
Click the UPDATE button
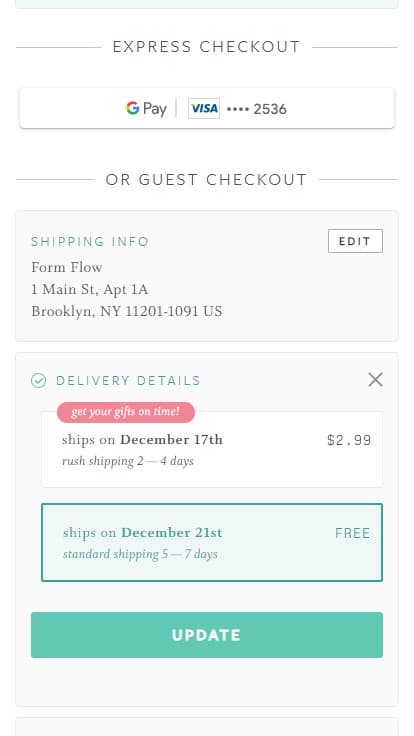[207, 635]
